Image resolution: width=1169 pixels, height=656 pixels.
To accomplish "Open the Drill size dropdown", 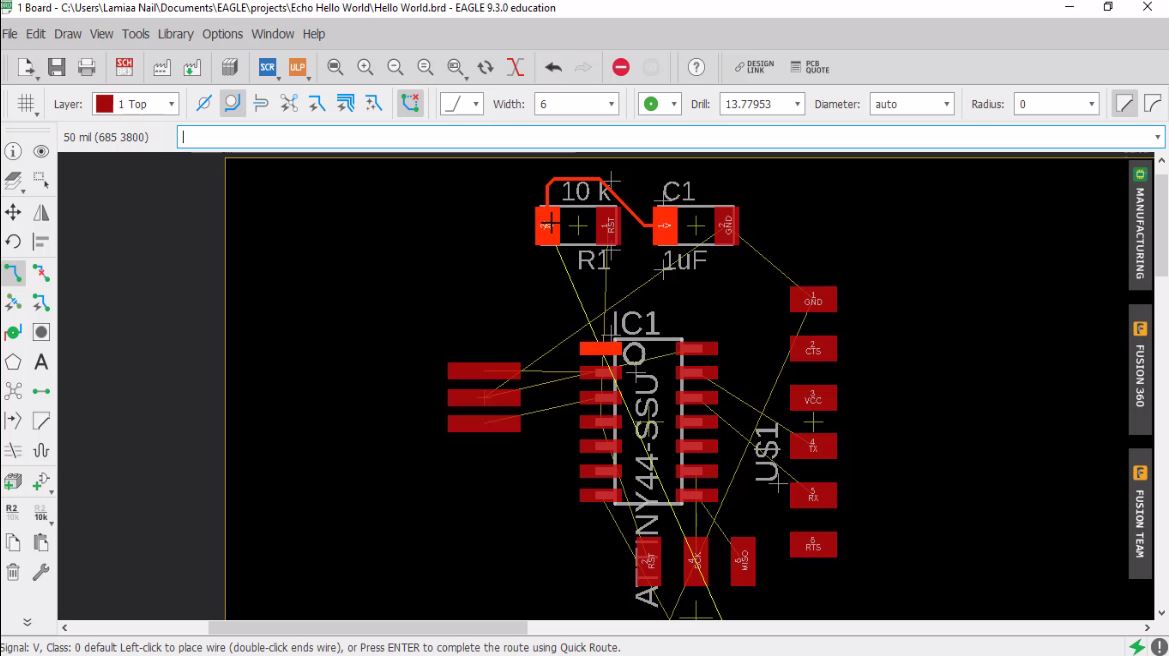I will [761, 104].
